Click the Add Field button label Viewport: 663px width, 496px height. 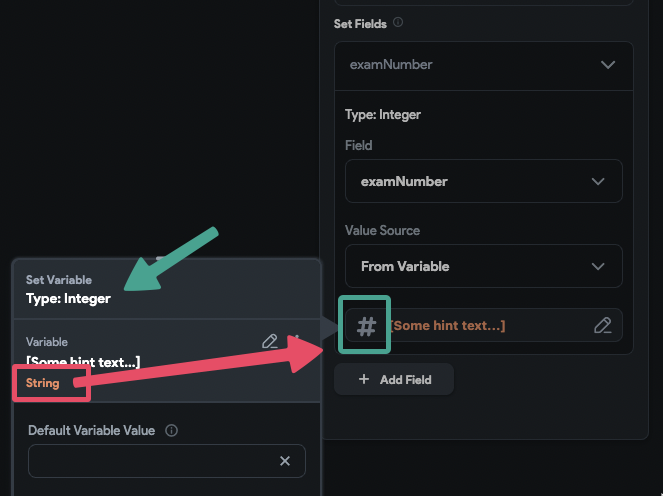[x=405, y=380]
